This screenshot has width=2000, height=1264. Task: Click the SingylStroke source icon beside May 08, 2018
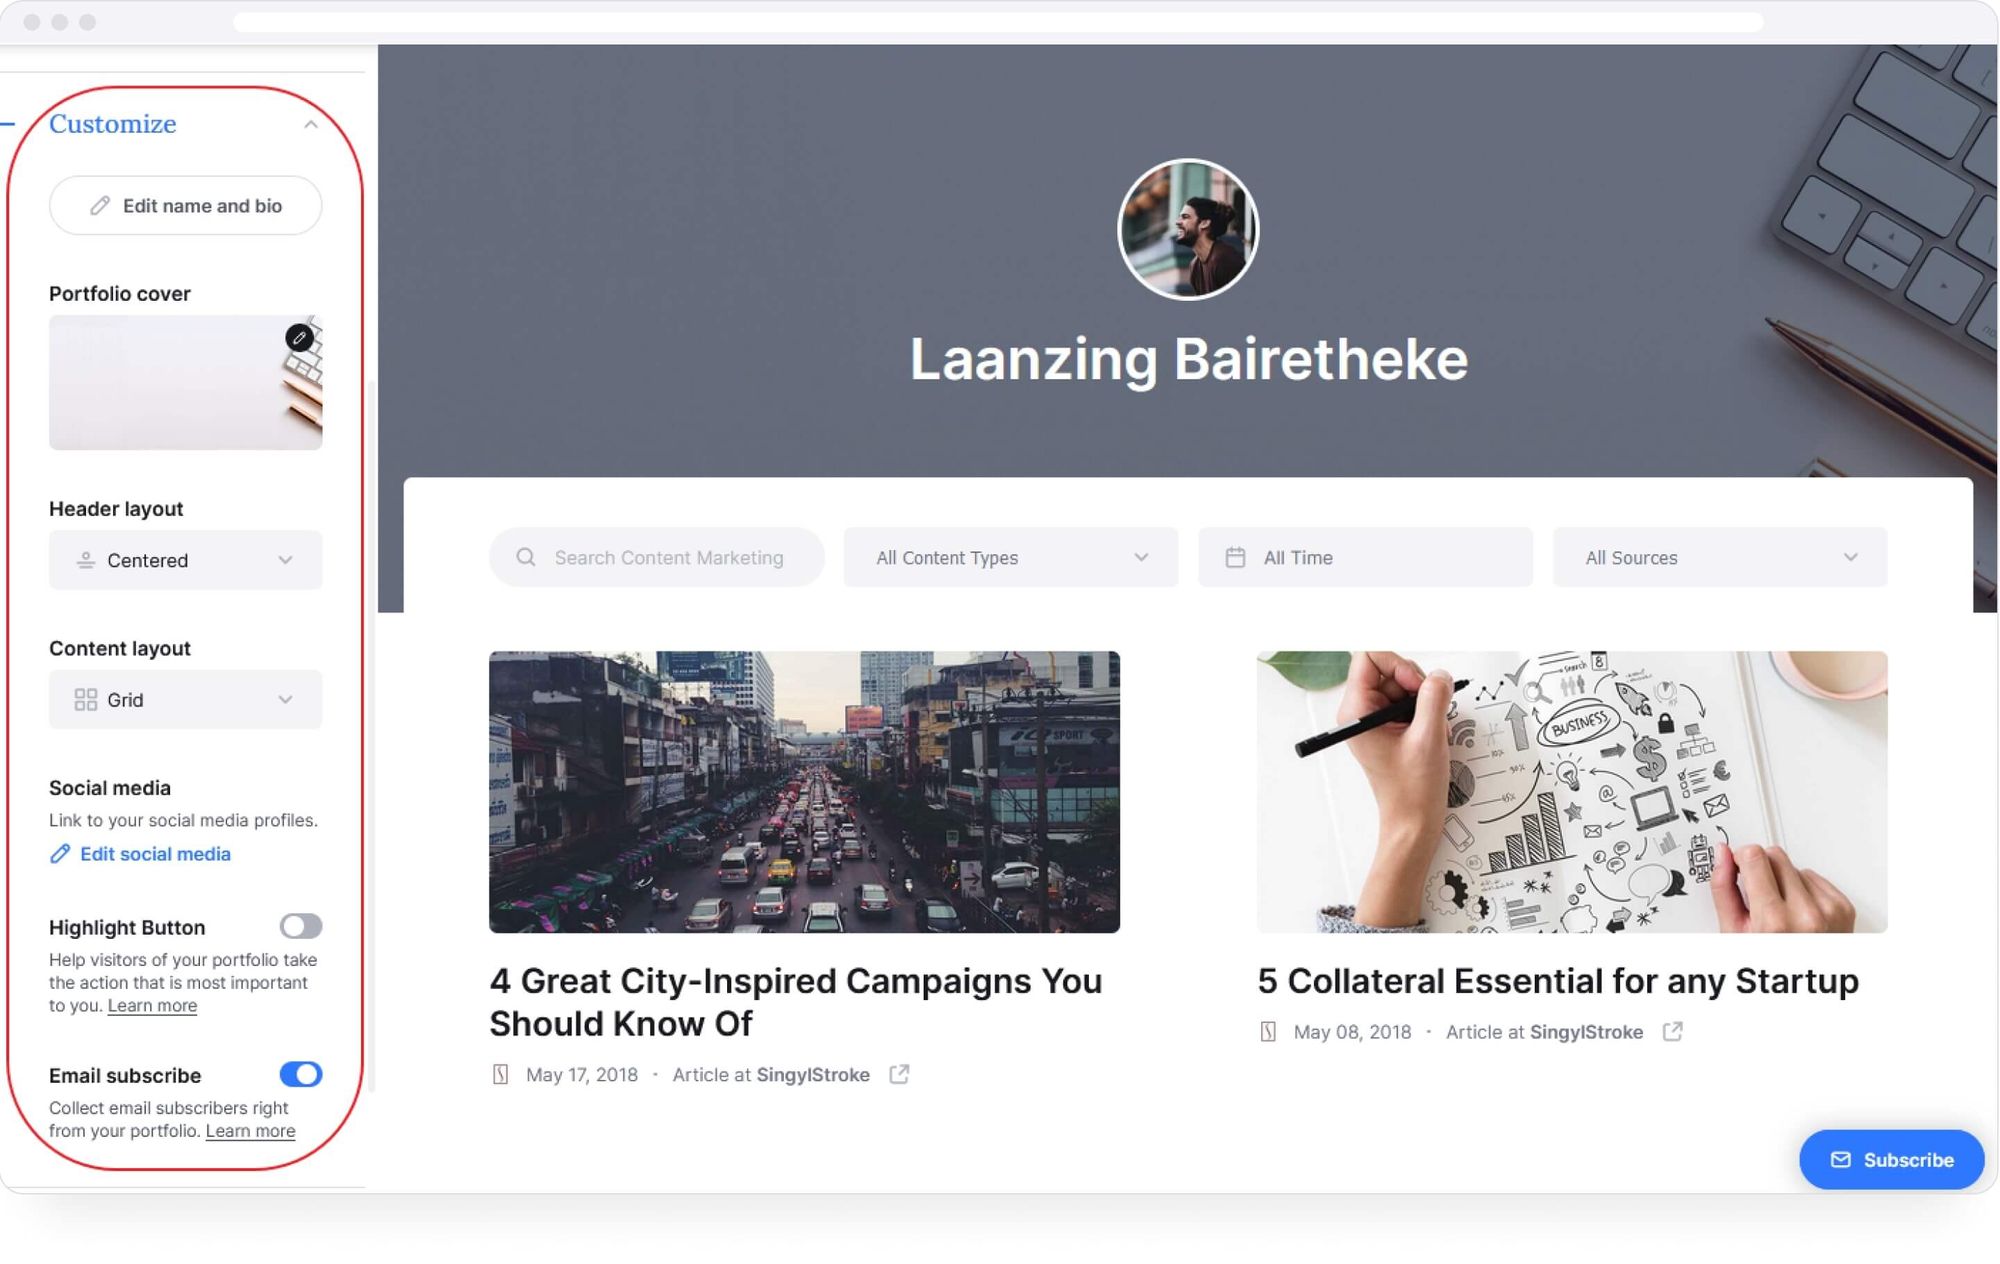coord(1268,1031)
